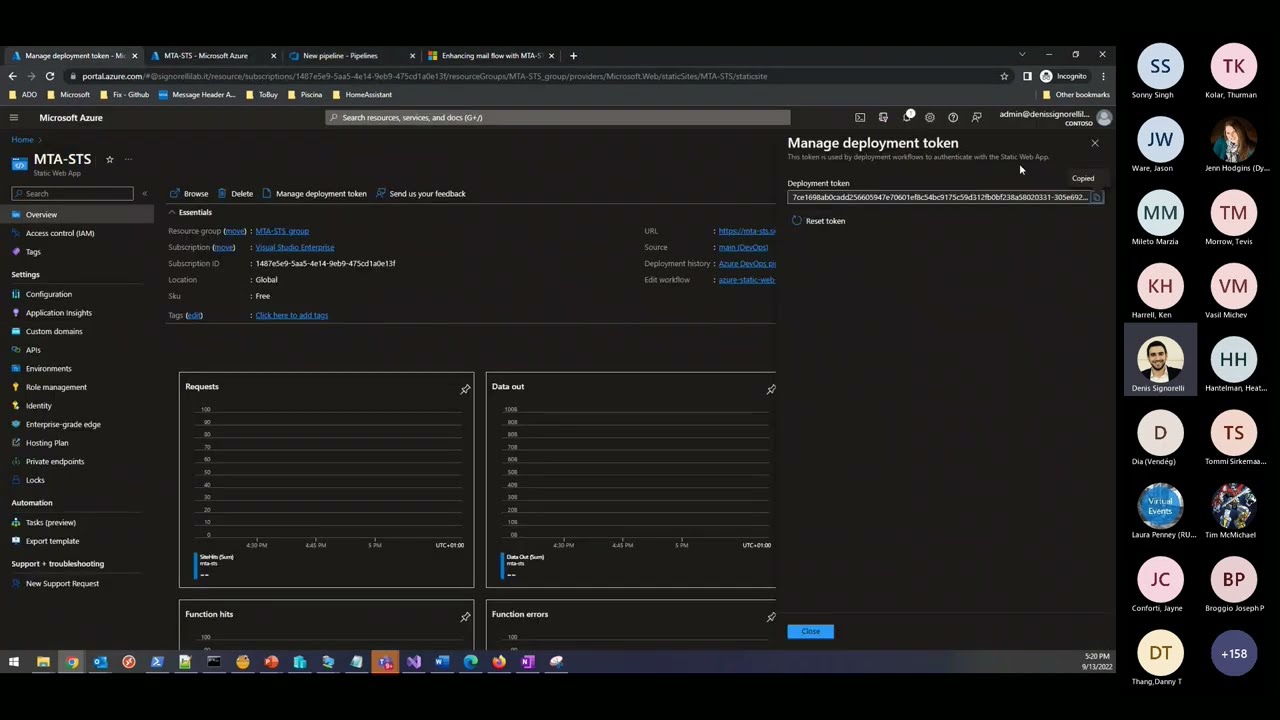This screenshot has width=1280, height=720.
Task: Go to Home breadcrumb
Action: click(x=22, y=140)
